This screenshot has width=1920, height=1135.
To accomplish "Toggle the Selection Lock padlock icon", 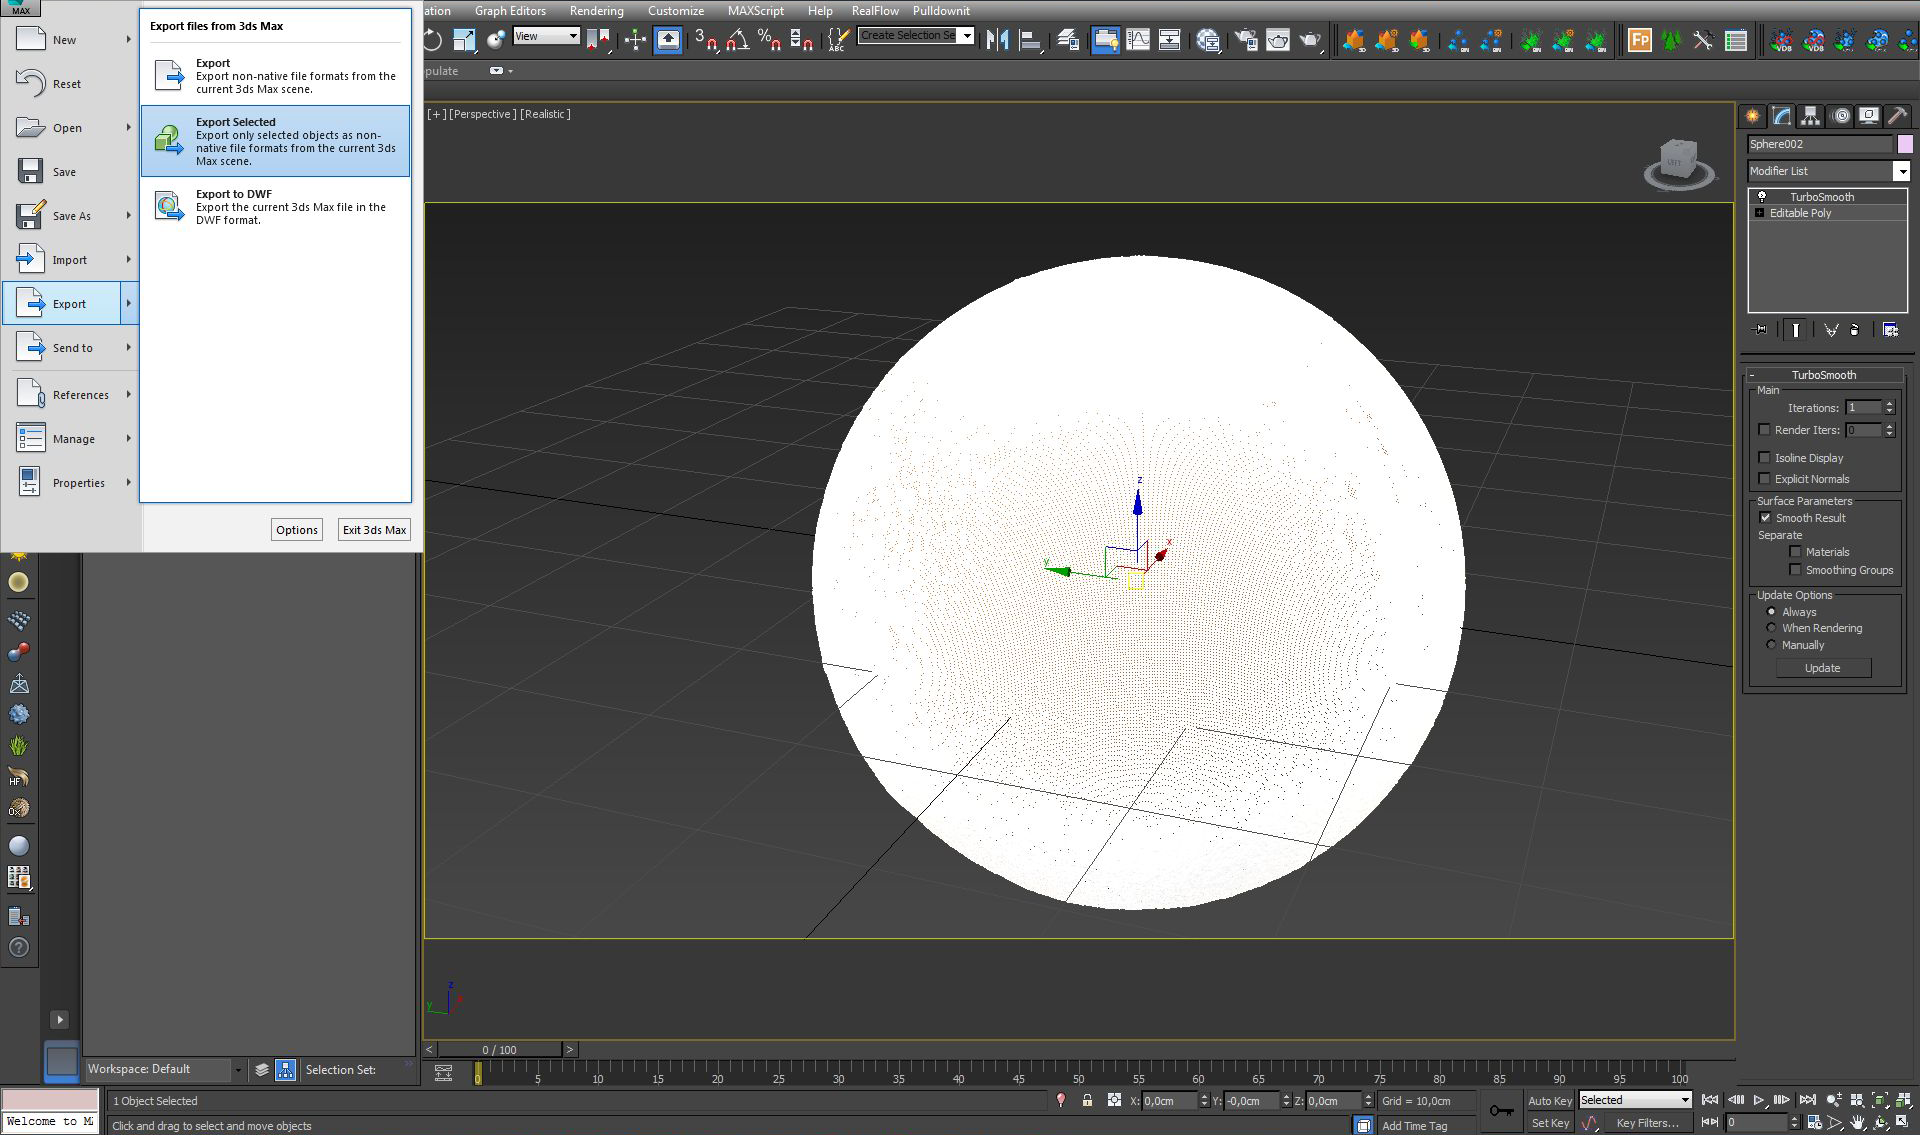I will point(1087,1100).
